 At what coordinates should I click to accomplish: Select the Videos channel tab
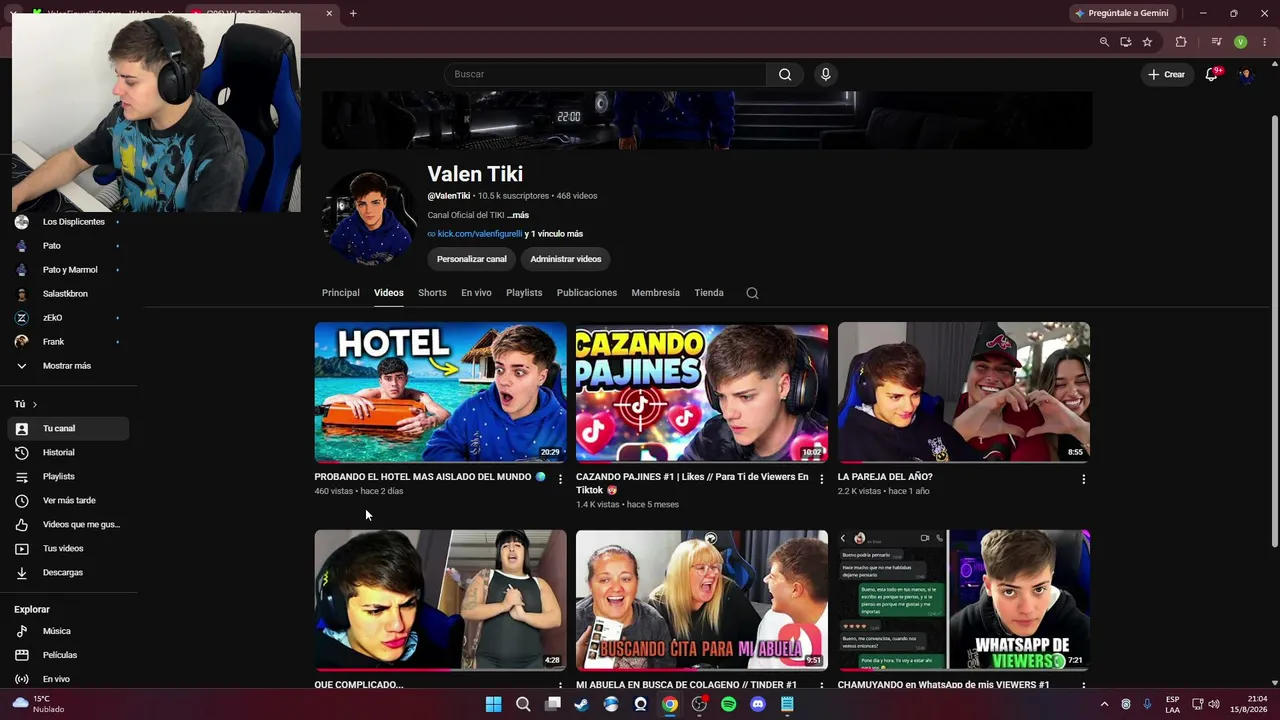click(389, 293)
